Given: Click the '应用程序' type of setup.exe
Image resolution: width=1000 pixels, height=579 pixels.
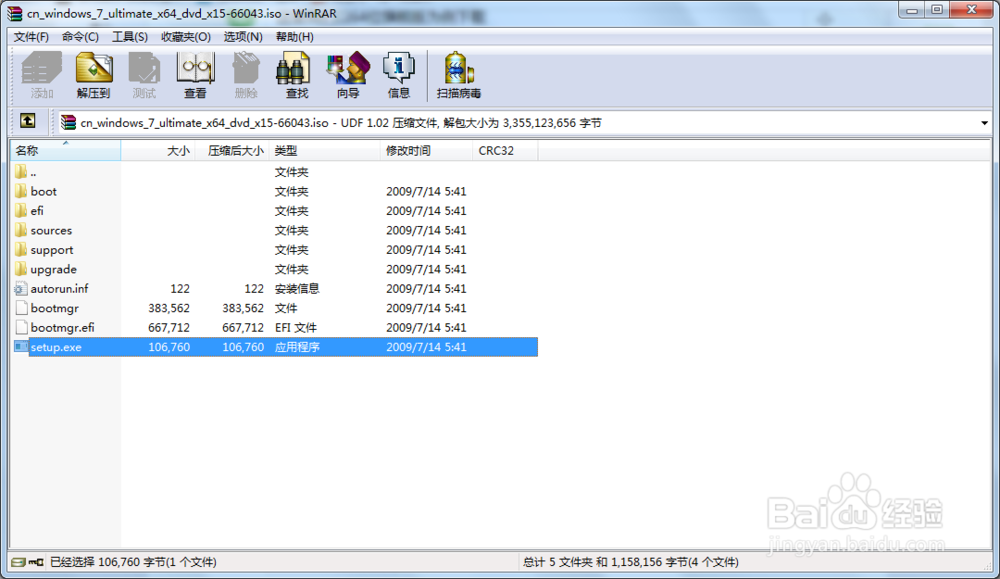Looking at the screenshot, I should coord(297,347).
